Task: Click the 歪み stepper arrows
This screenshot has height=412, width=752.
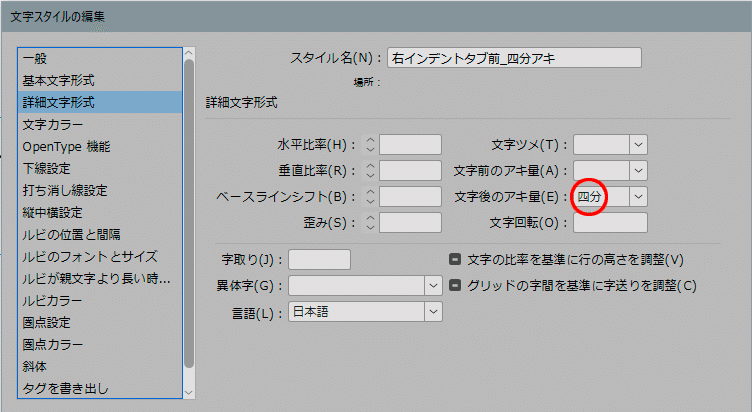Action: coord(370,223)
